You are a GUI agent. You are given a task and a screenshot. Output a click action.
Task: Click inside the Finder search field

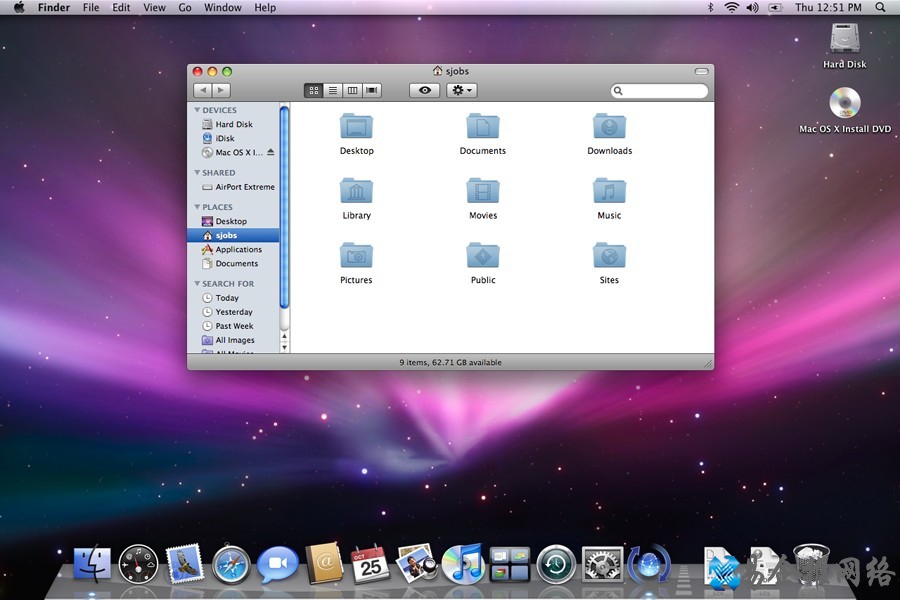pyautogui.click(x=660, y=90)
